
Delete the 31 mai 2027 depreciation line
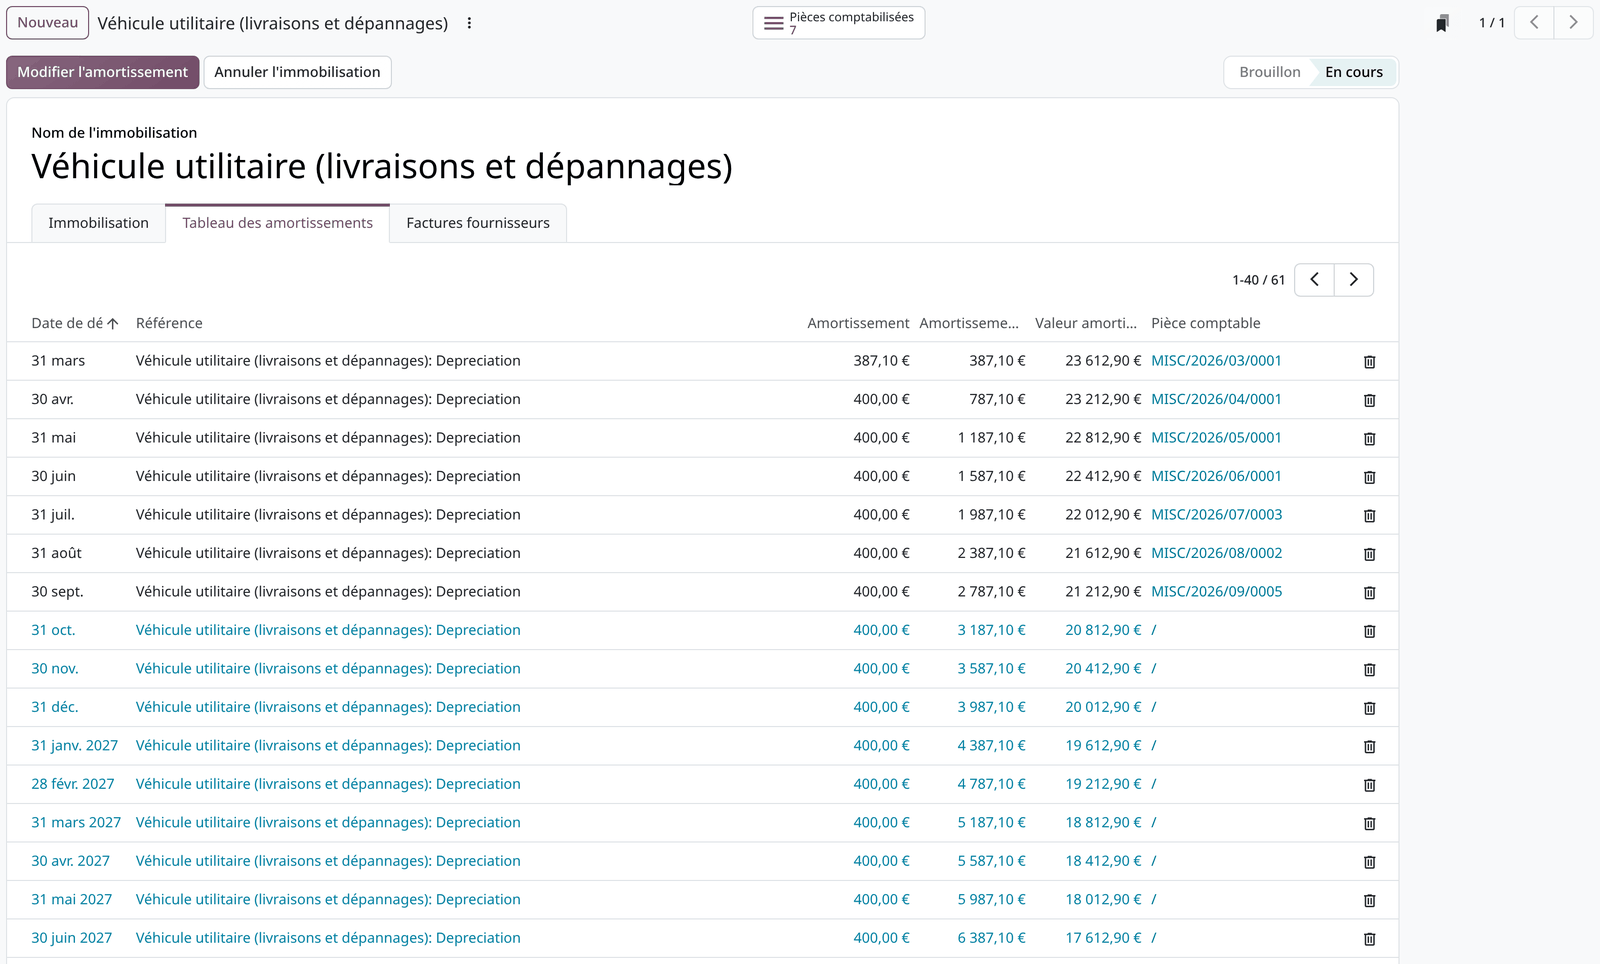click(x=1369, y=901)
